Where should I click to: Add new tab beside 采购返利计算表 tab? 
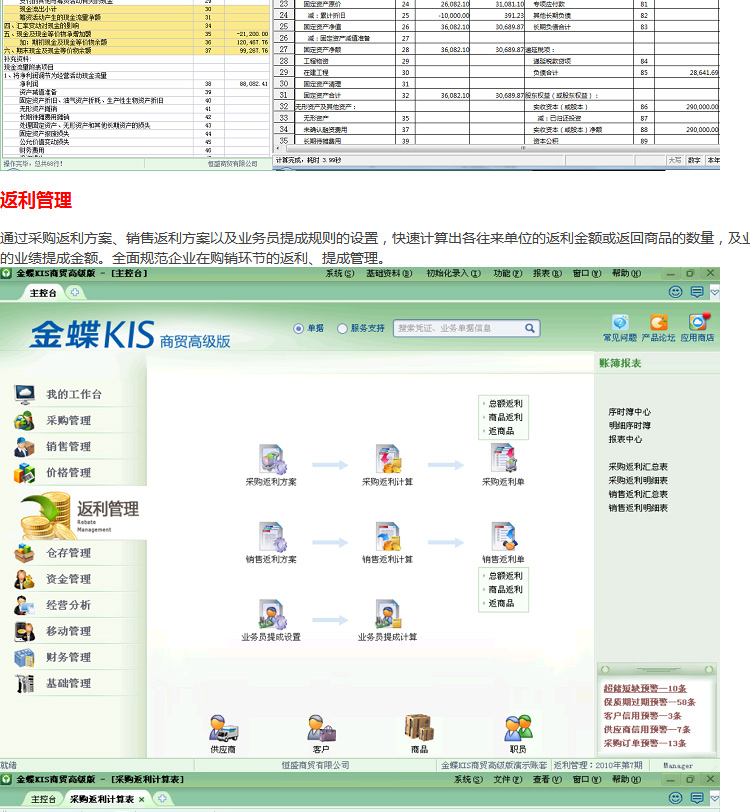click(x=162, y=799)
